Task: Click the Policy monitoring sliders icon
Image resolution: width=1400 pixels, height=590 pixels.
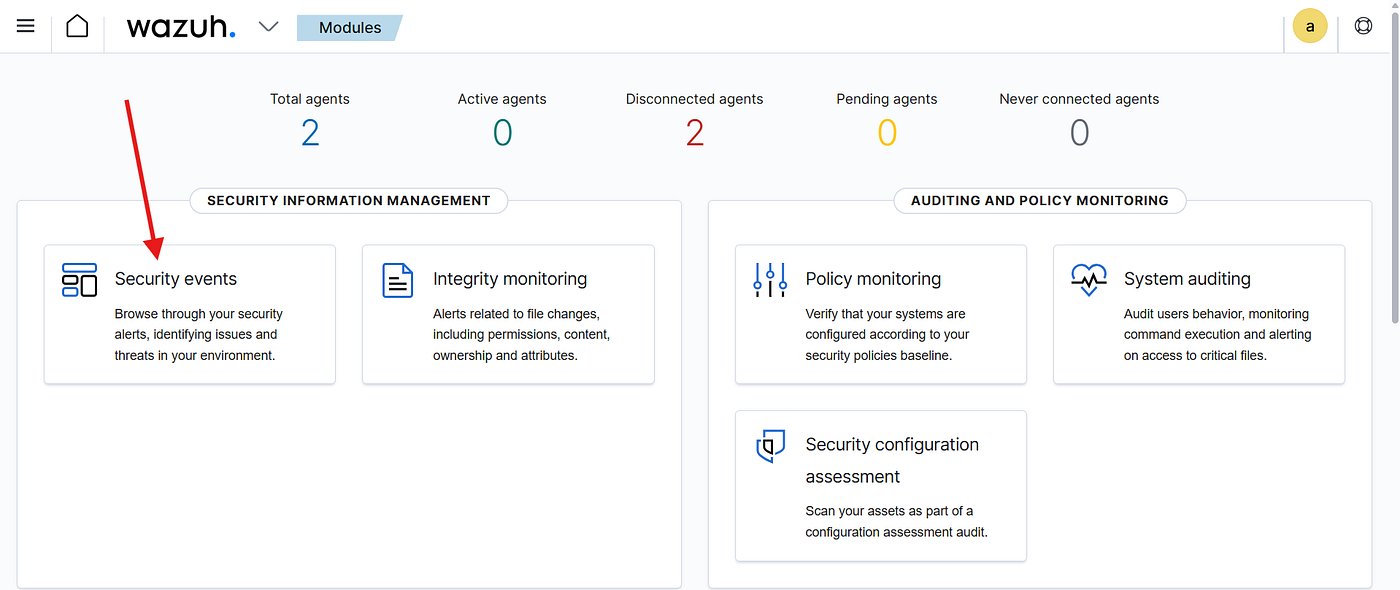Action: (770, 280)
